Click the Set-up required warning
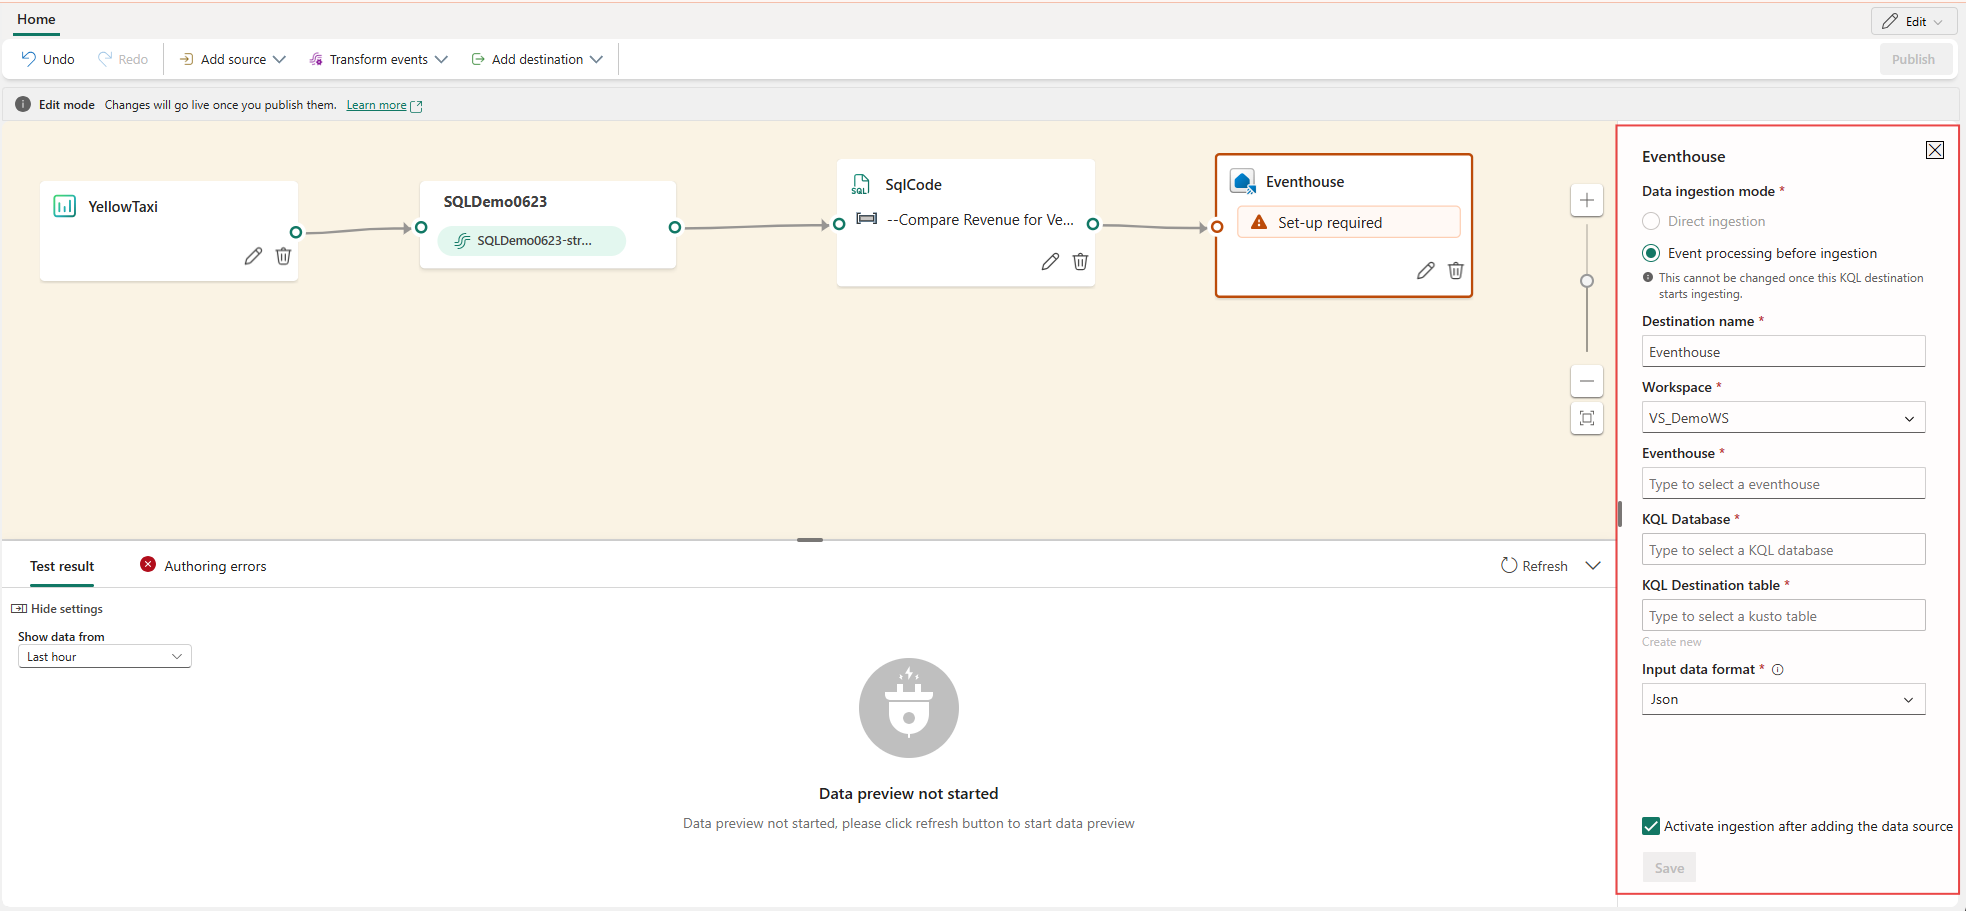The width and height of the screenshot is (1966, 911). tap(1348, 222)
